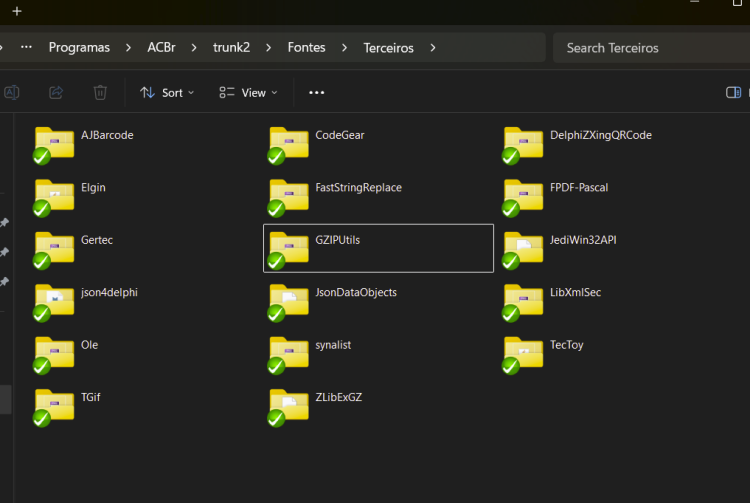This screenshot has height=503, width=750.
Task: Select the FPDF-Pascal folder icon
Action: 522,197
